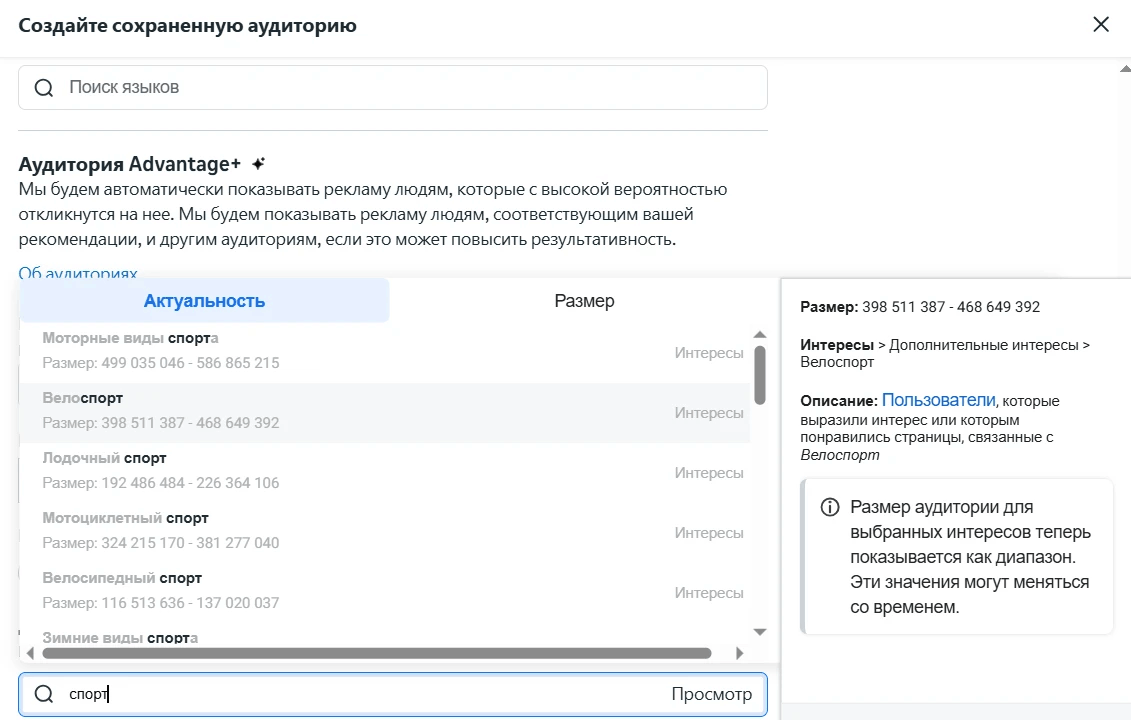Click right arrow of horizontal scrollbar
This screenshot has width=1131, height=720.
click(739, 653)
